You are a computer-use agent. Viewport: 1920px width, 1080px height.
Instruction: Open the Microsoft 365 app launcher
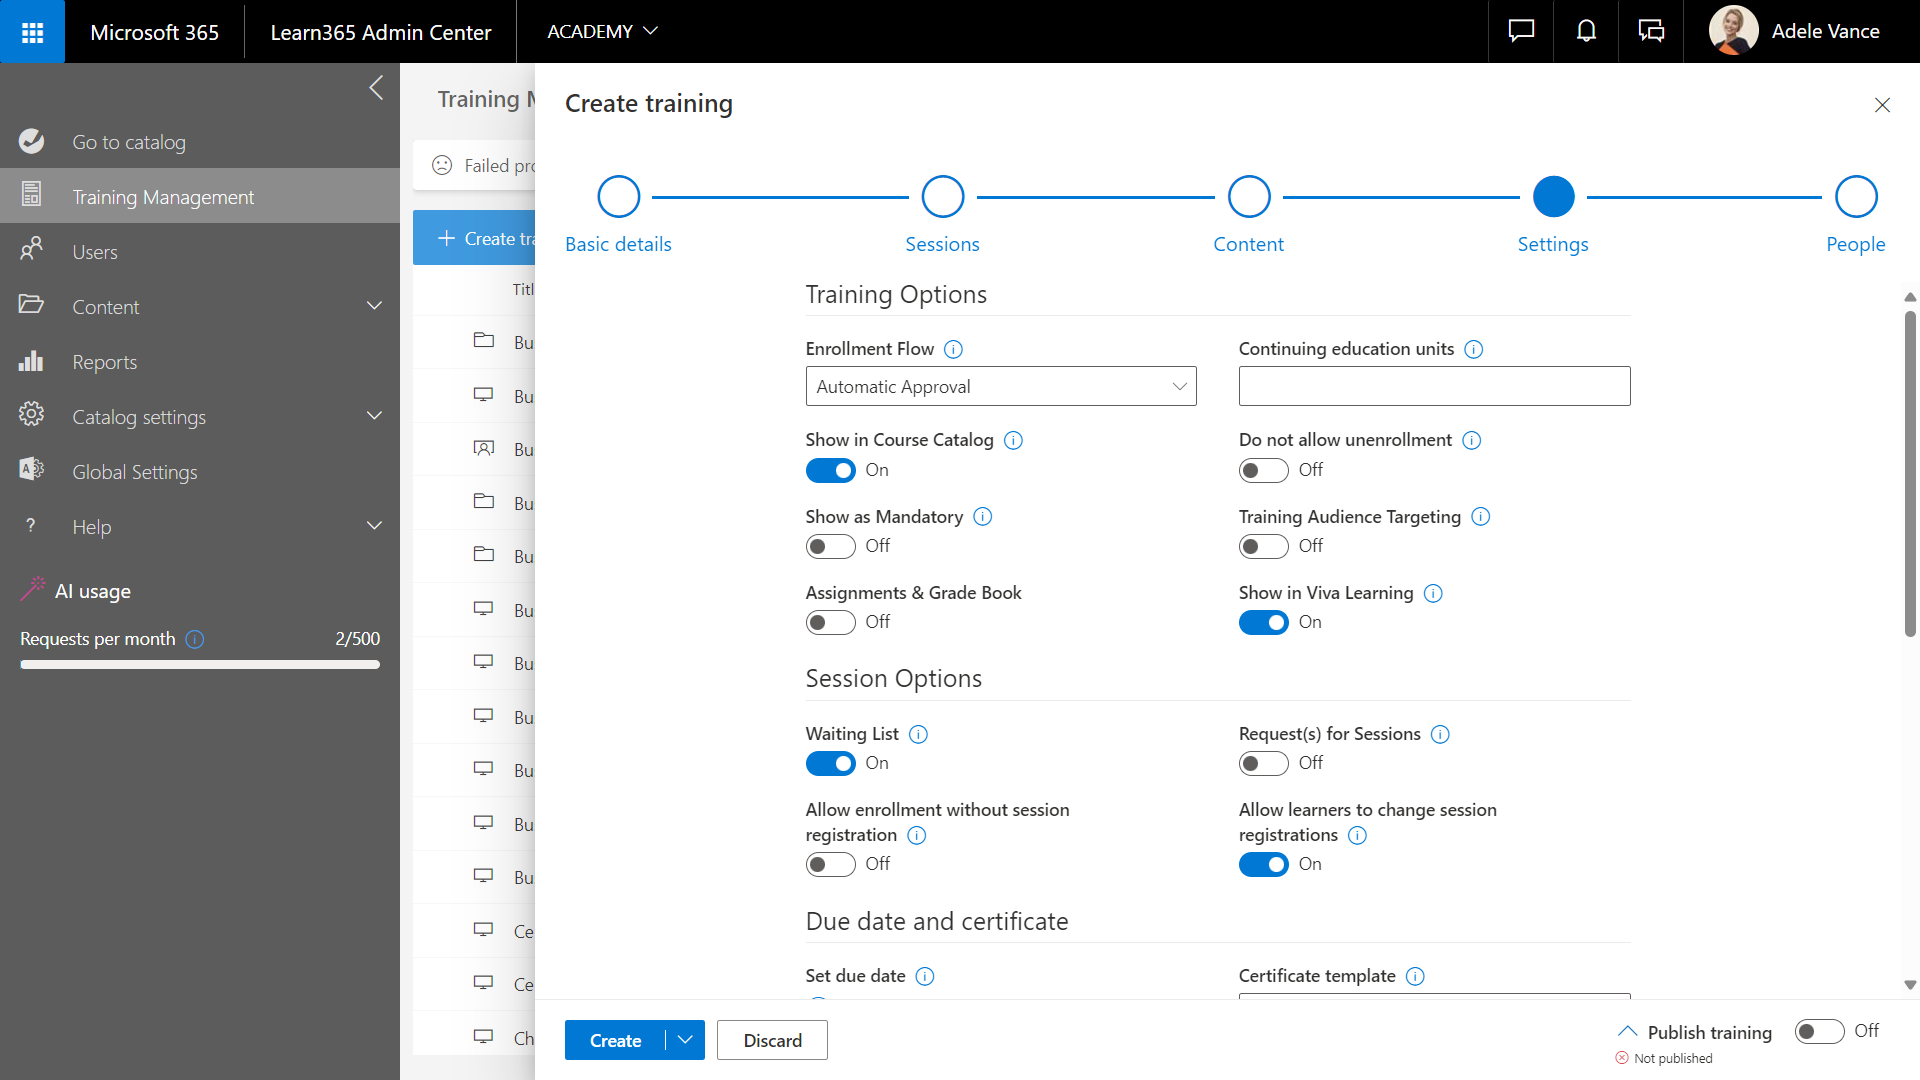pos(32,32)
